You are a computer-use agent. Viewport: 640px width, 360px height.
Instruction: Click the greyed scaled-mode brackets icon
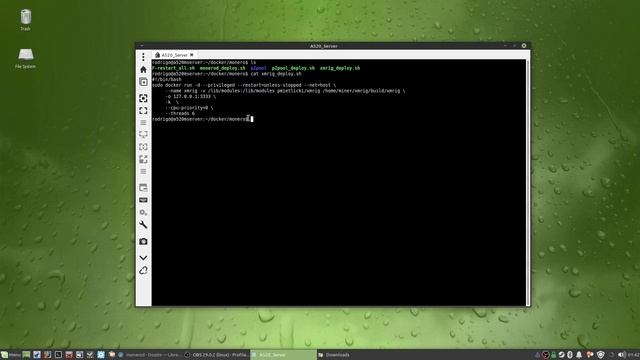(x=143, y=147)
